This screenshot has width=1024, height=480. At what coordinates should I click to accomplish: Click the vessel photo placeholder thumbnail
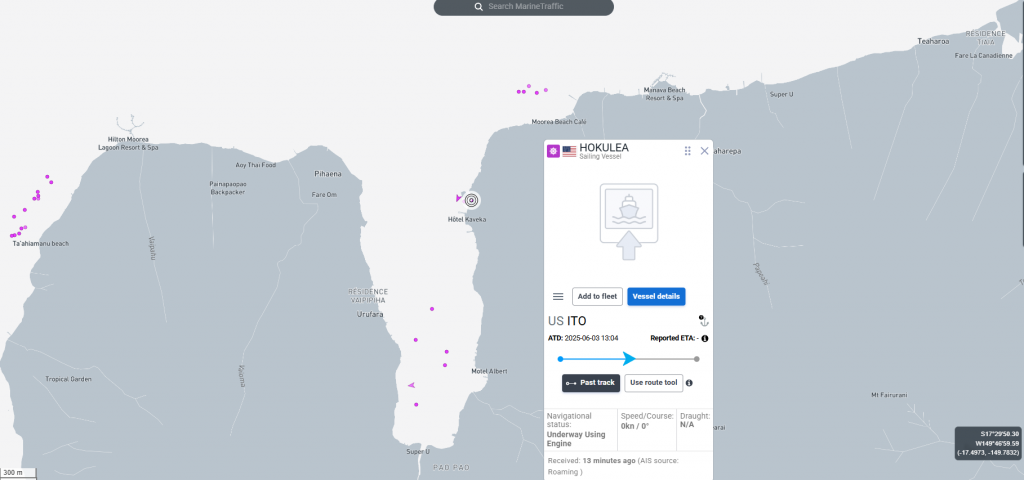pyautogui.click(x=628, y=214)
